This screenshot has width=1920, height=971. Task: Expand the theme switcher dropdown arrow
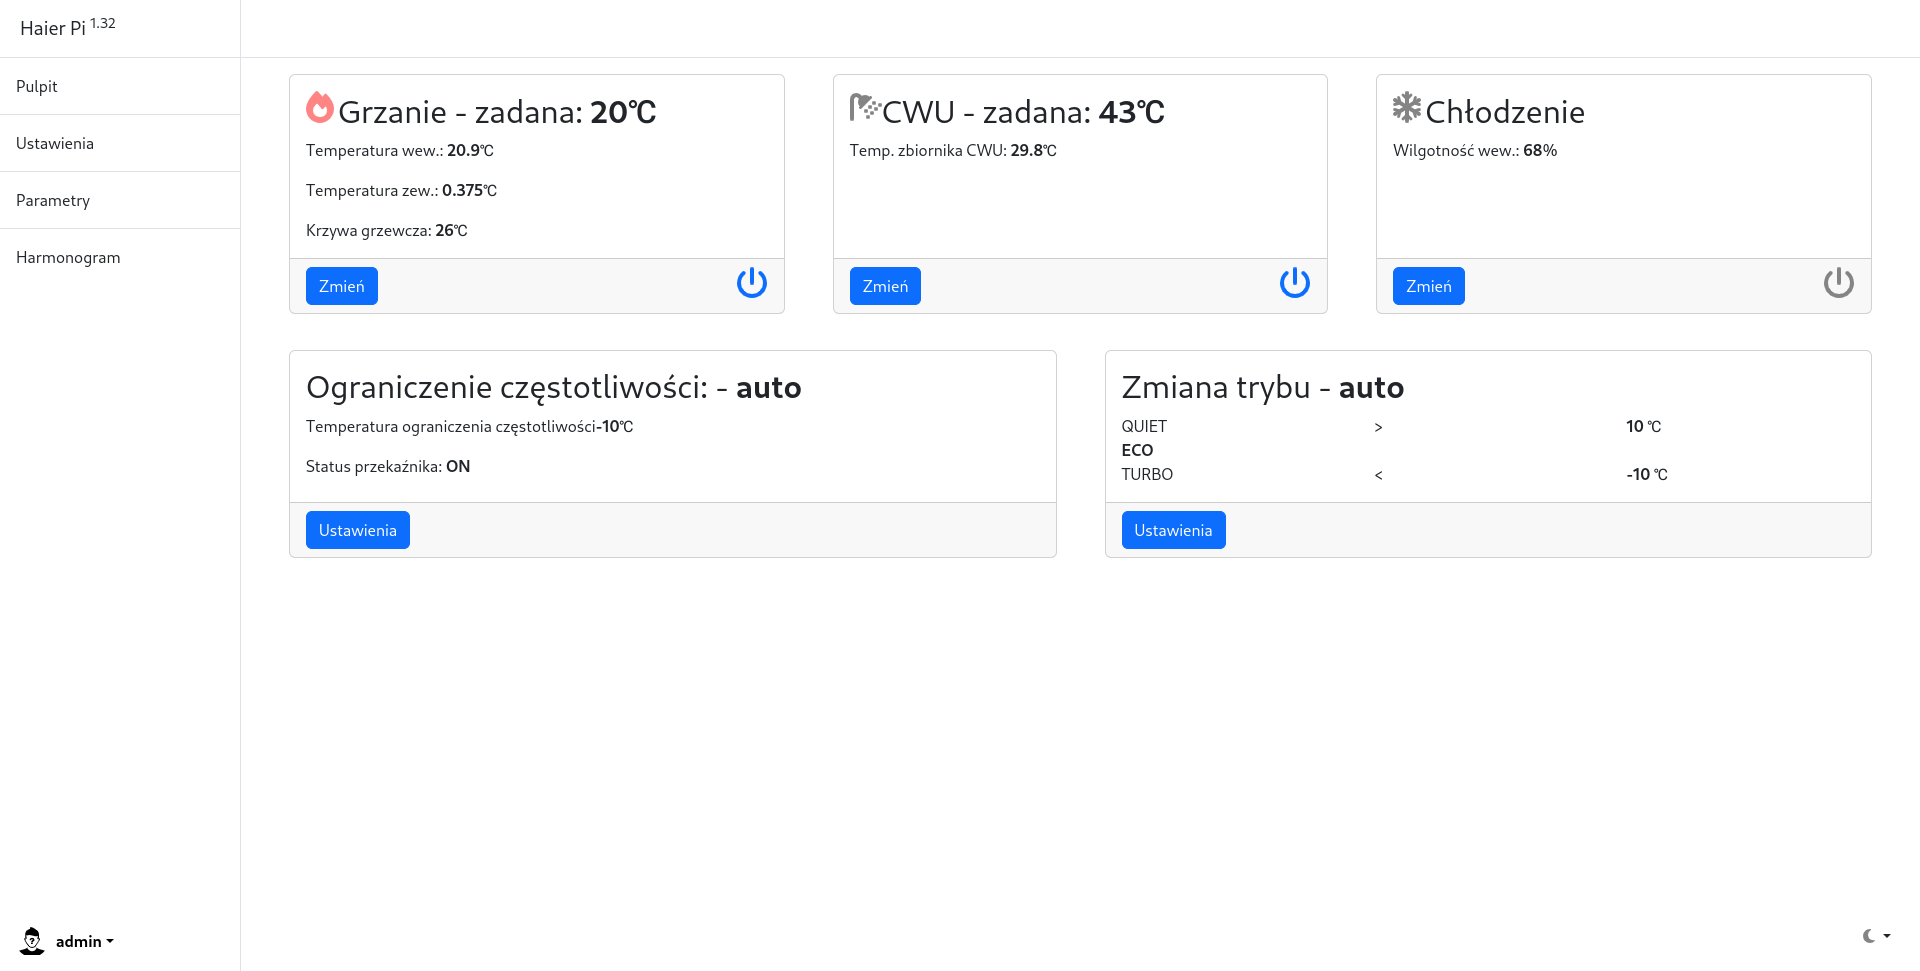click(1887, 936)
